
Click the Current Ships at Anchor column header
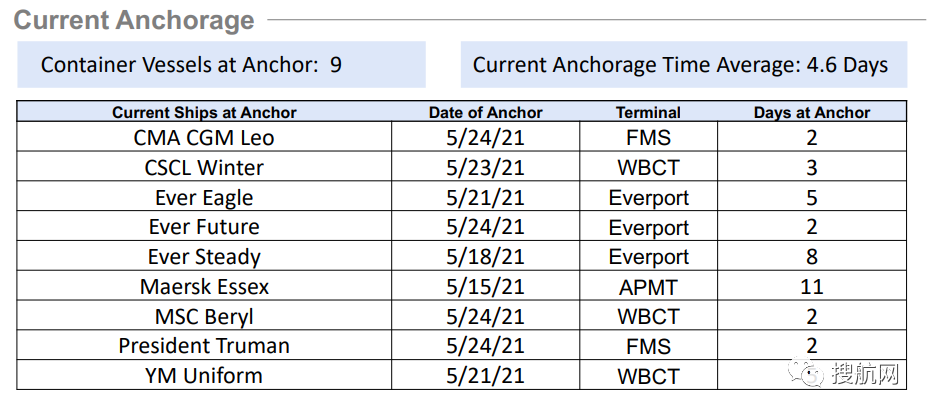point(204,113)
